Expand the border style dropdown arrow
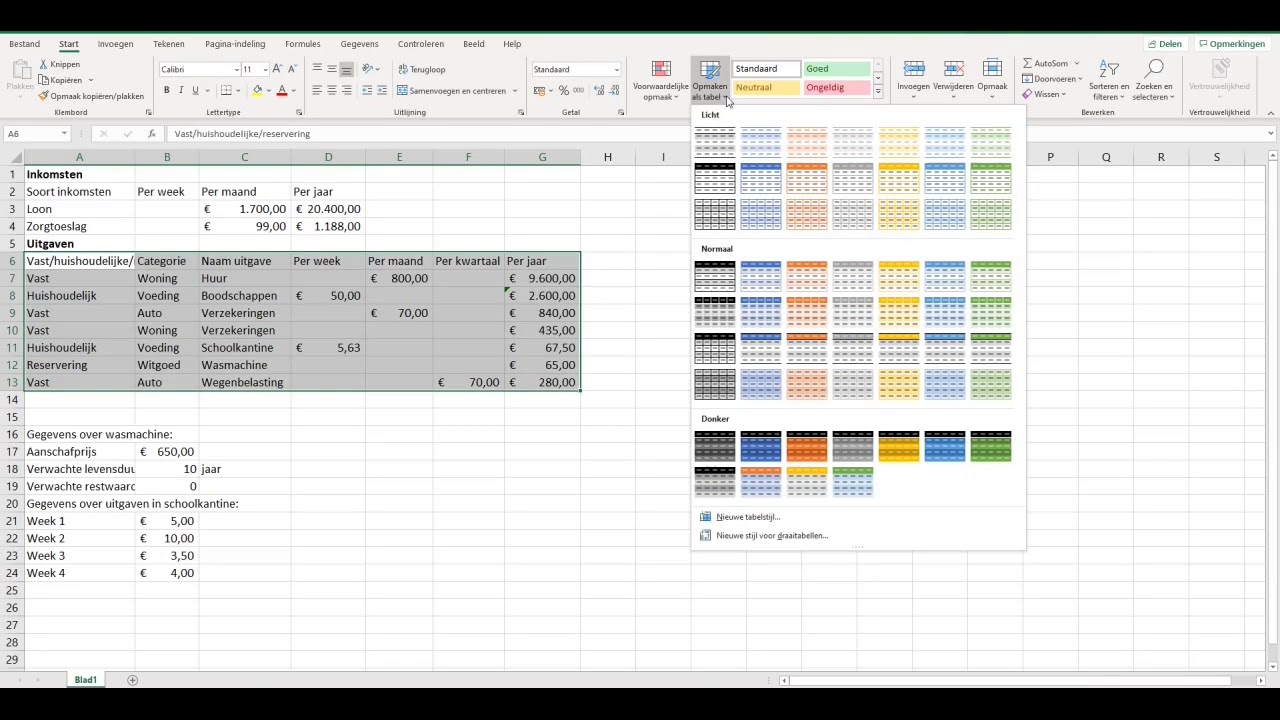The height and width of the screenshot is (720, 1280). pyautogui.click(x=236, y=91)
